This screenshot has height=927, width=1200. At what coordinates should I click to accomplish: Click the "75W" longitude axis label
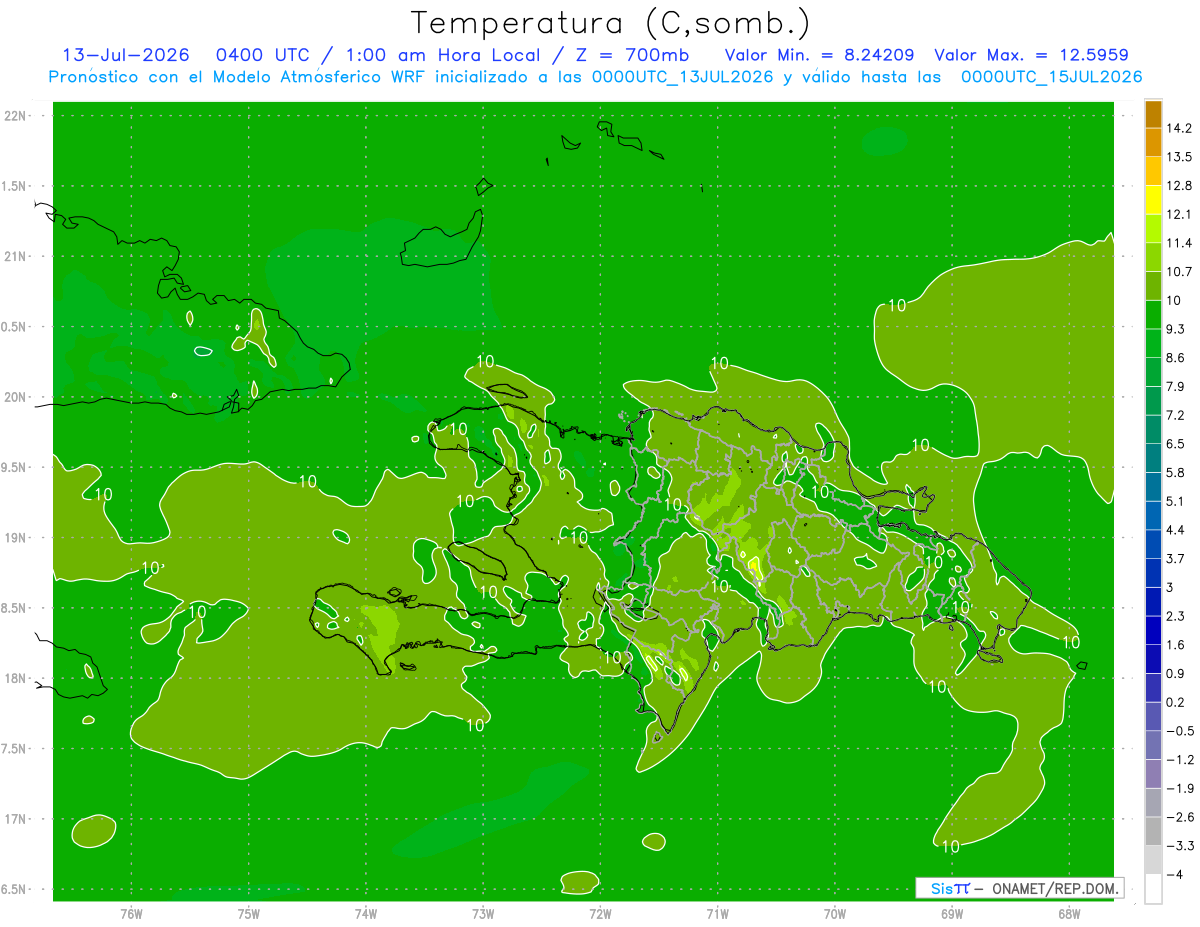point(249,913)
